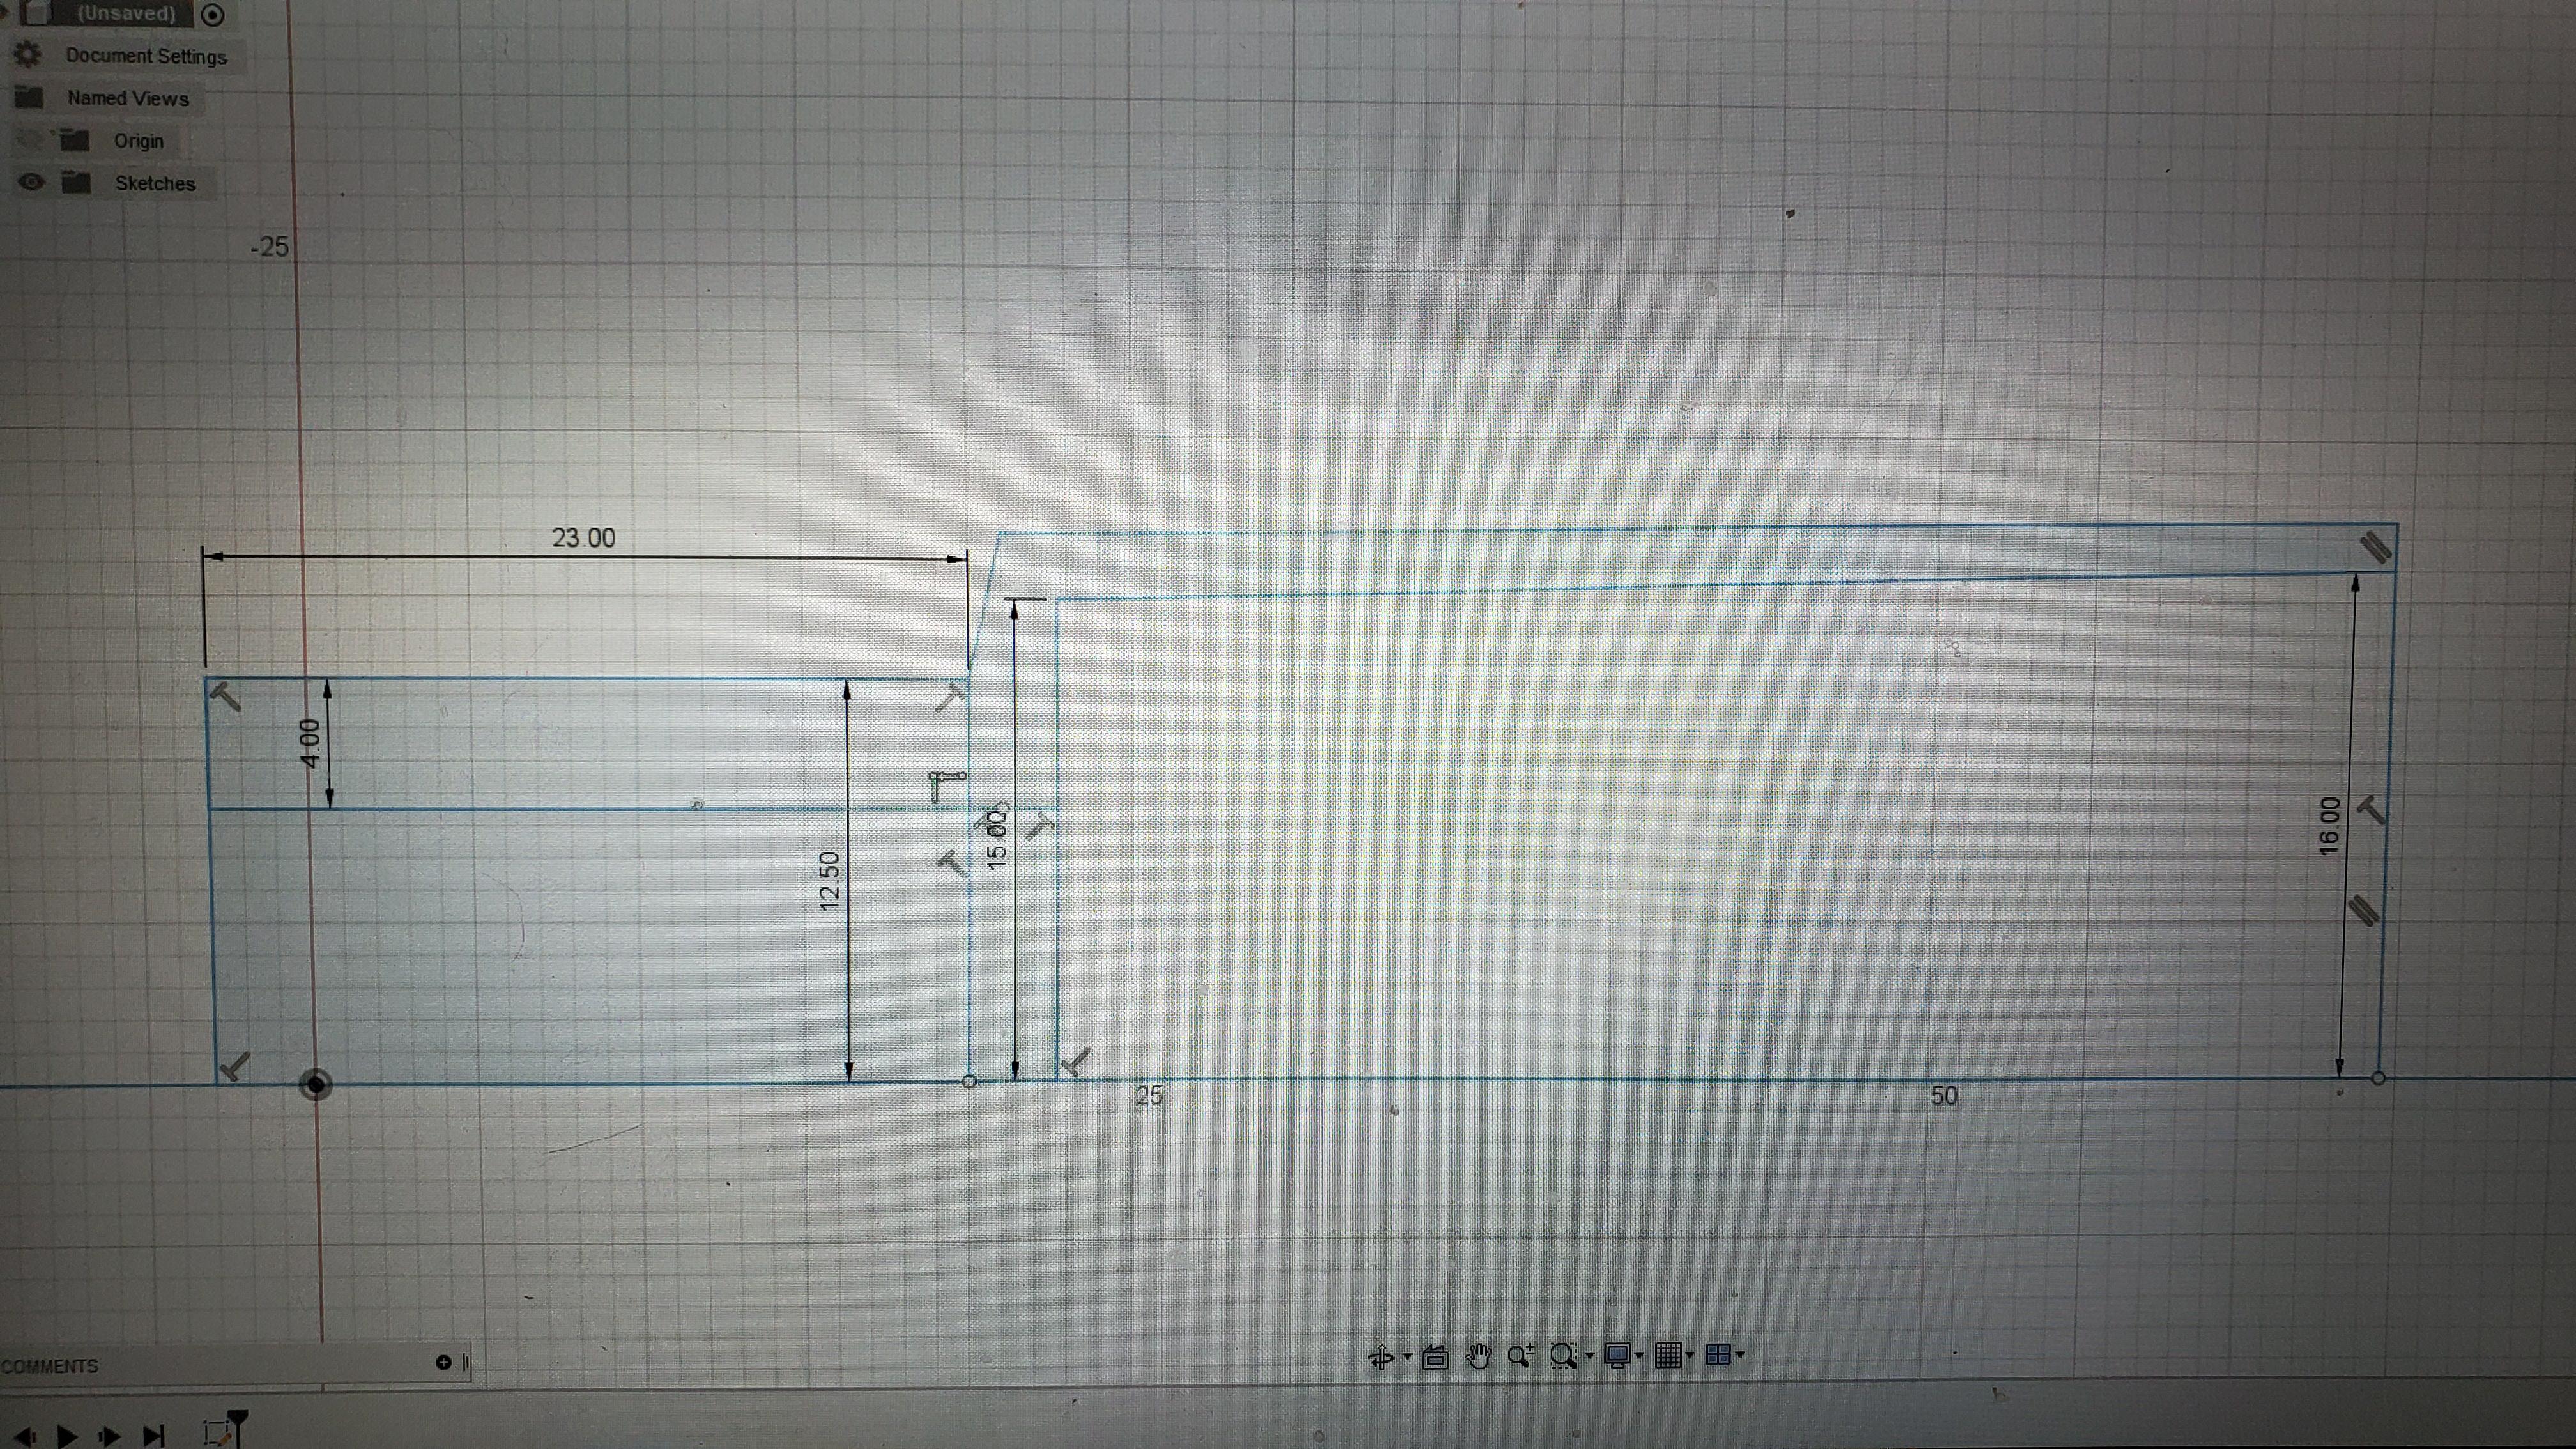Click the 23.00 dimension value
This screenshot has height=1449, width=2576.
pos(583,538)
